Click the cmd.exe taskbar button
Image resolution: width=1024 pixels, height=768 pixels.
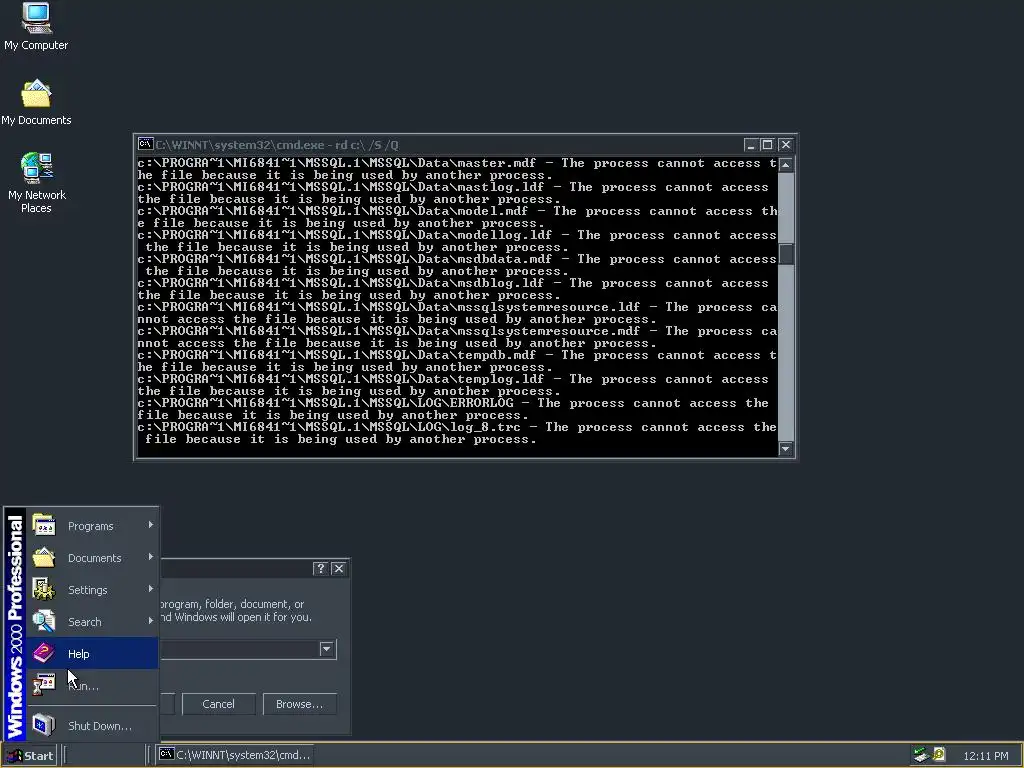pos(235,755)
